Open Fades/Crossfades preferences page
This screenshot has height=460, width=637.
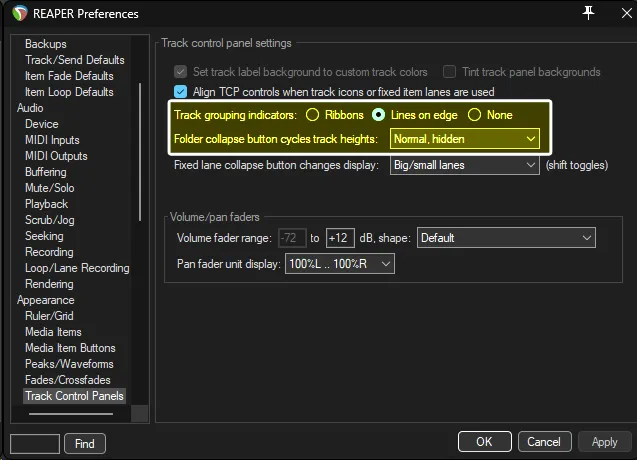pos(67,380)
